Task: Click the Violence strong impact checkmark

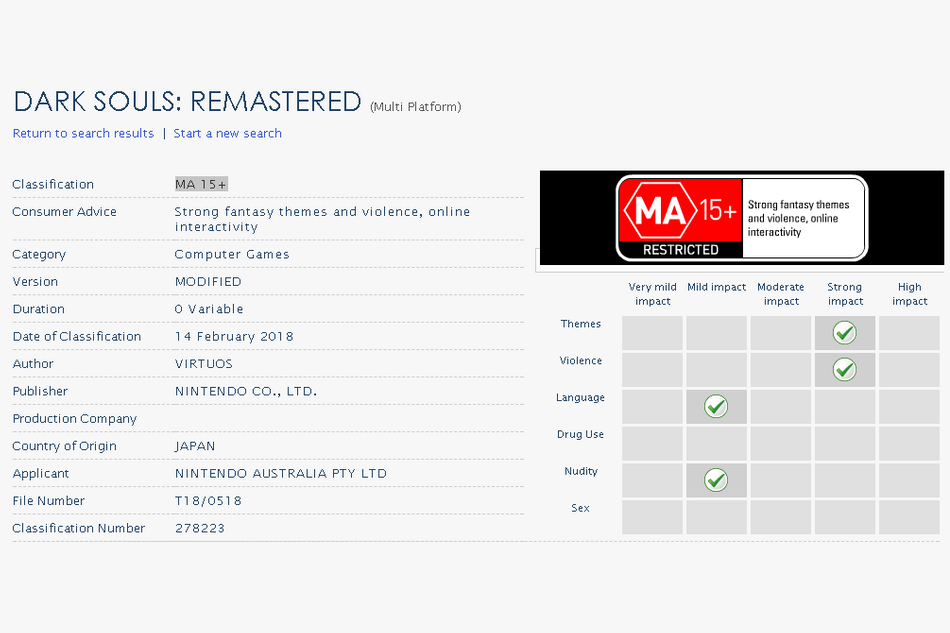Action: (845, 370)
